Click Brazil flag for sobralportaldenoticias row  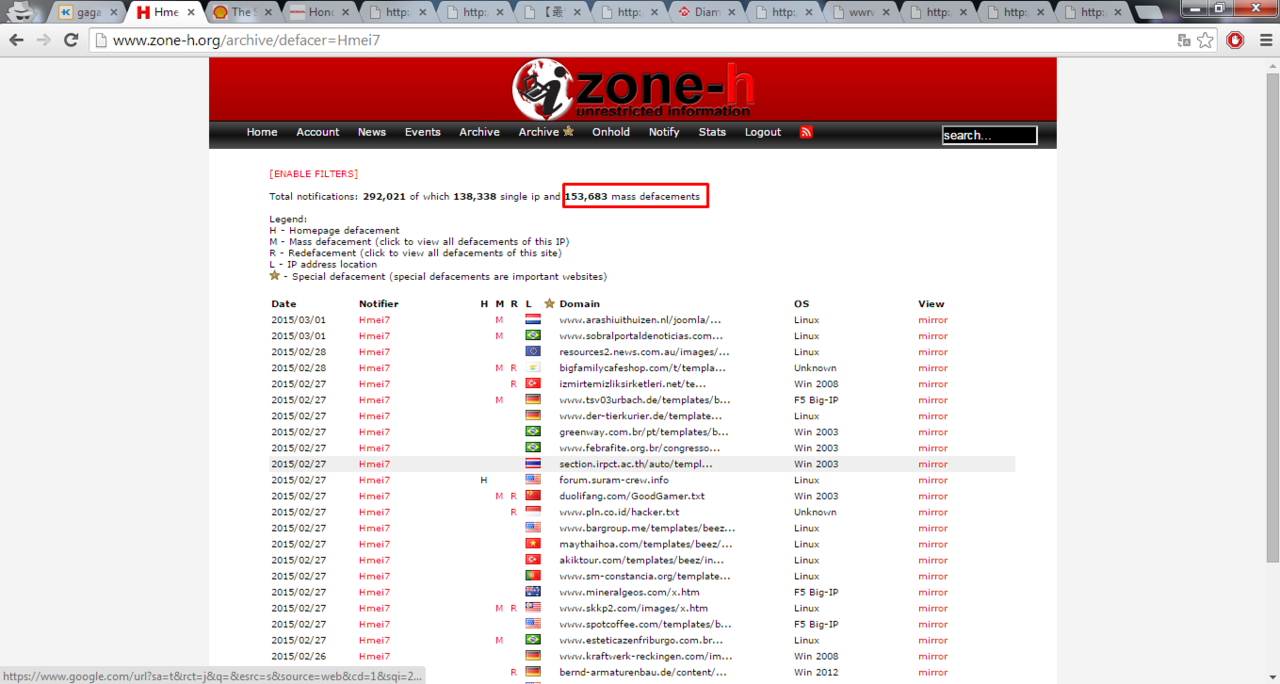tap(533, 336)
